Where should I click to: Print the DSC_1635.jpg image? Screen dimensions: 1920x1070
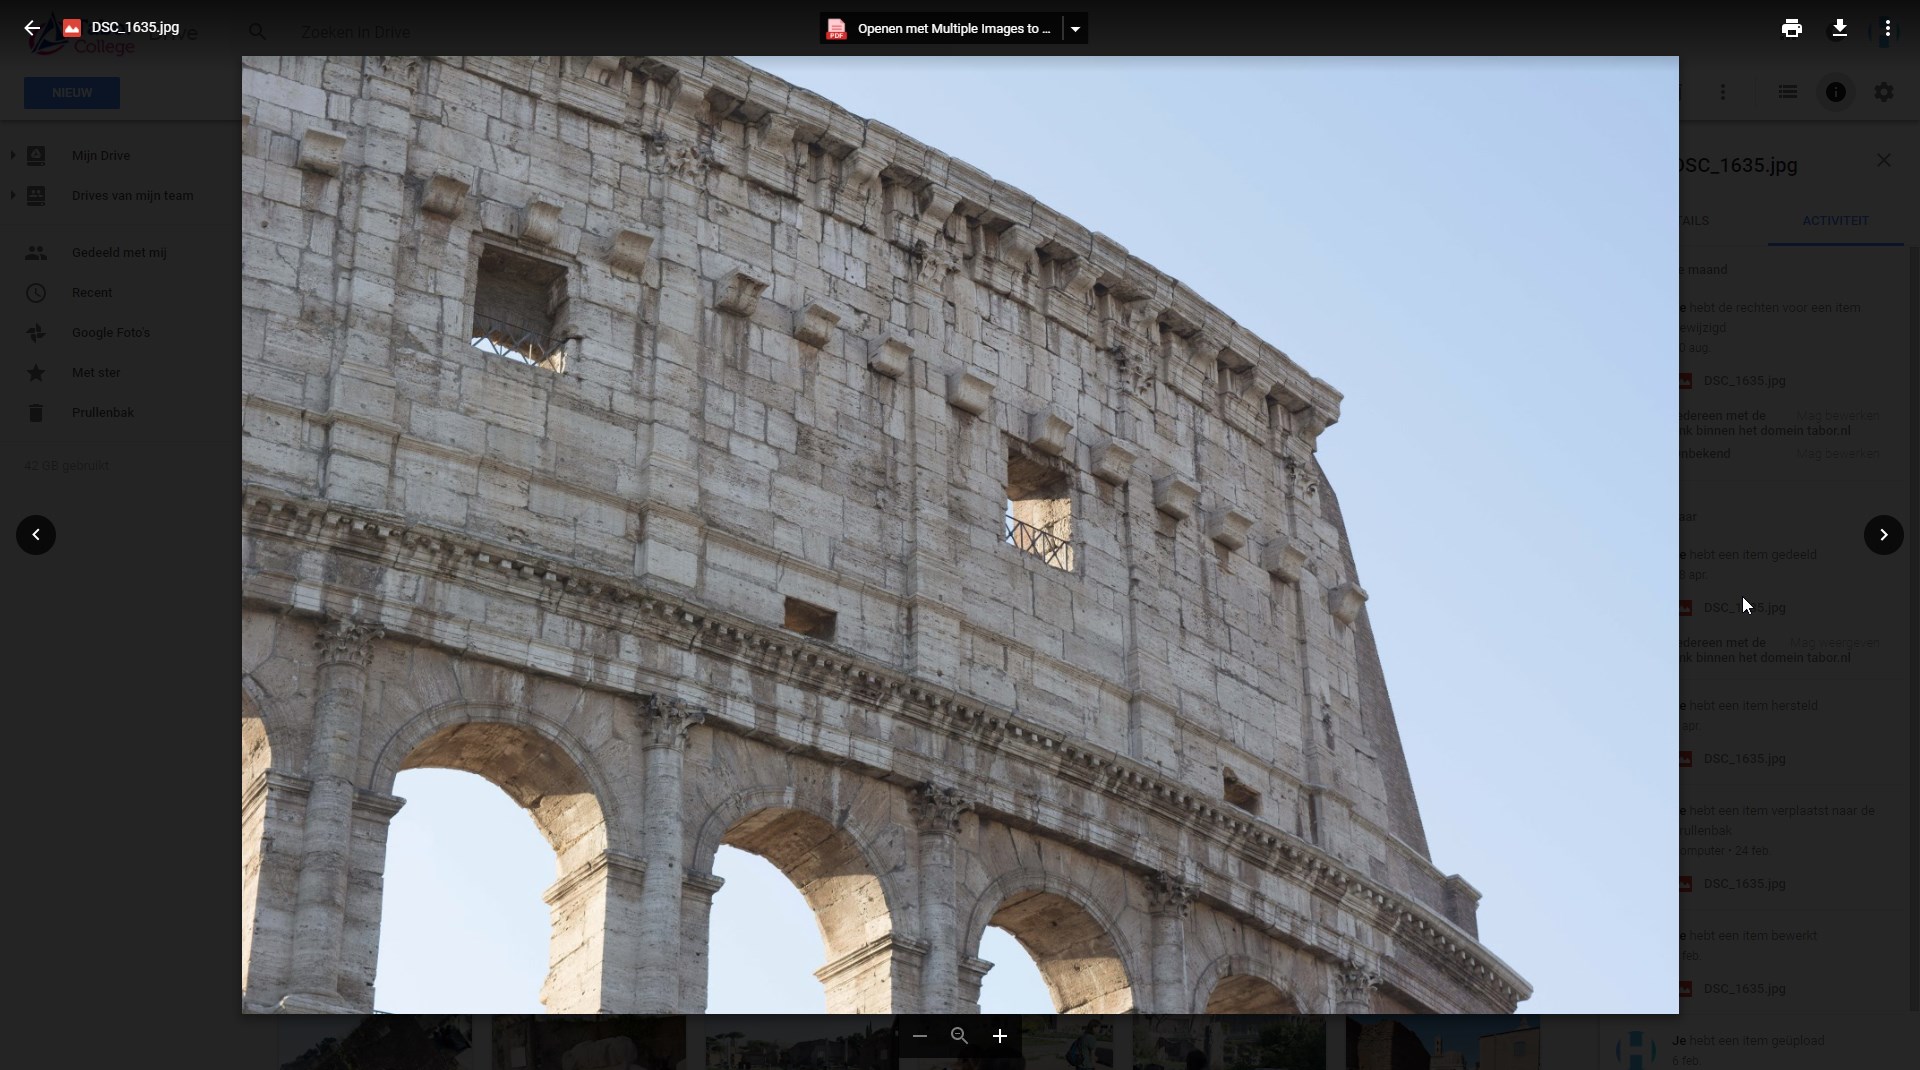(1791, 28)
